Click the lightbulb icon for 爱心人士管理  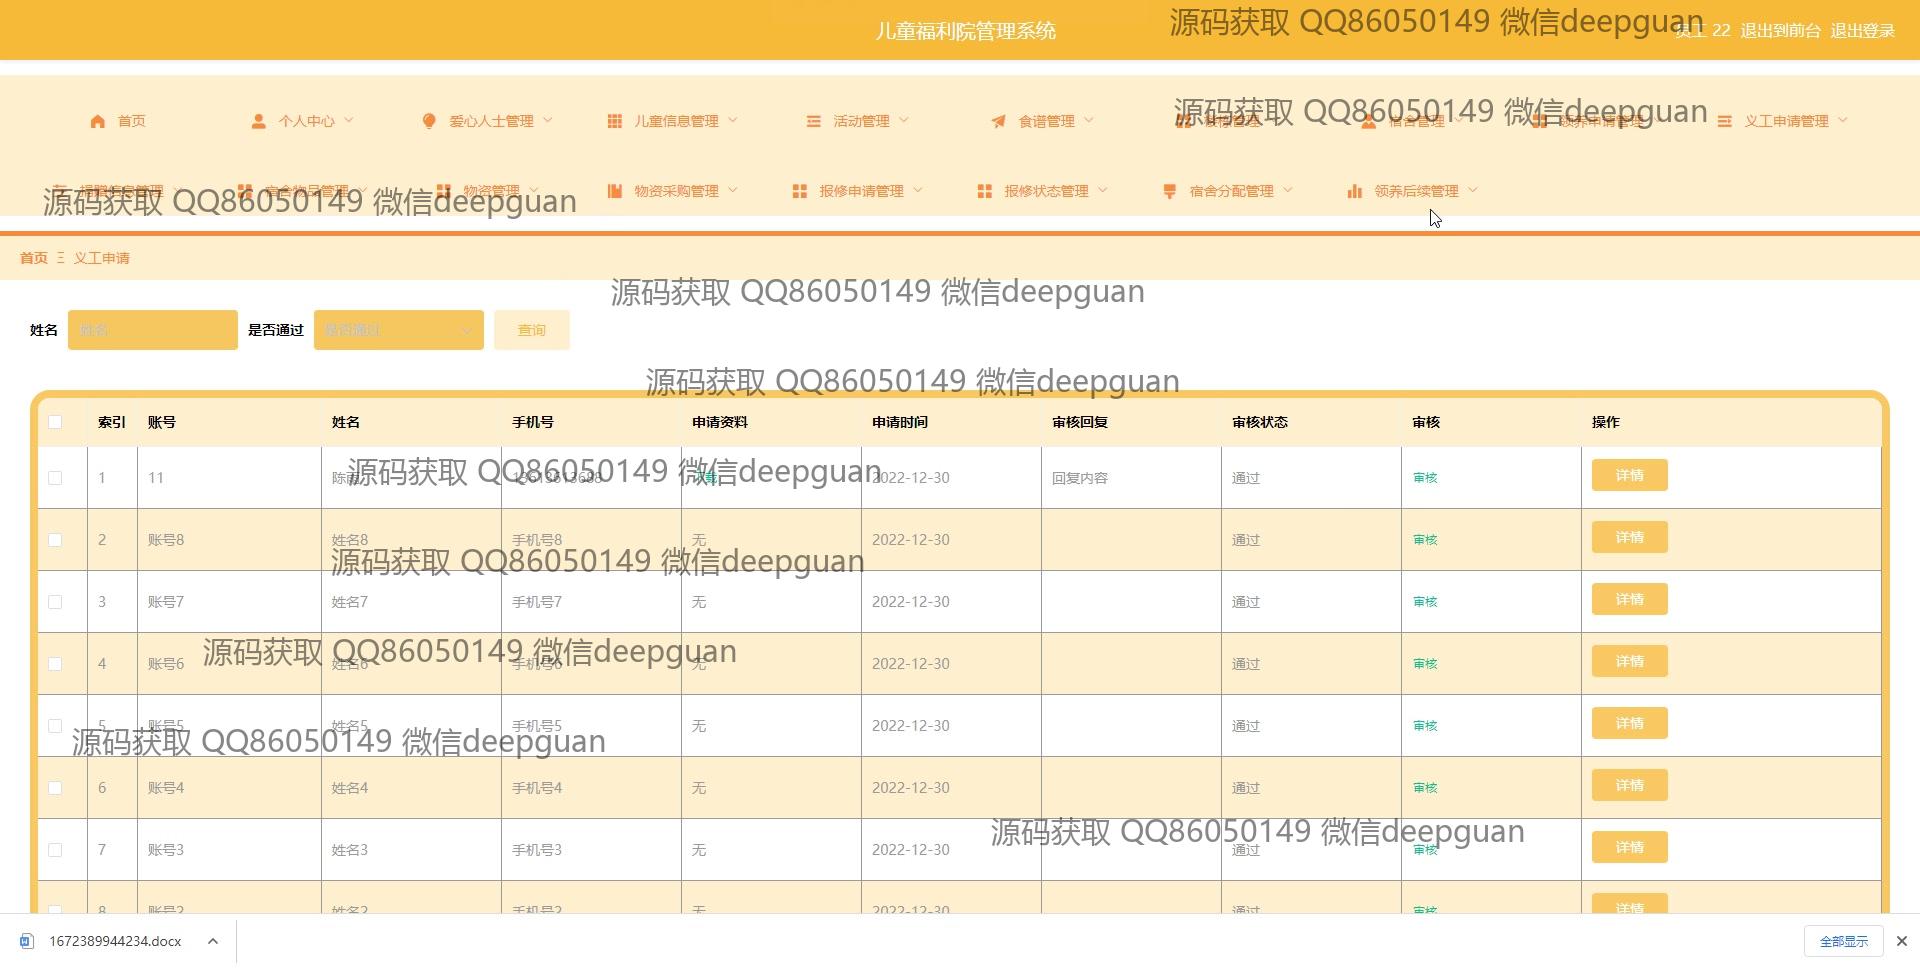429,121
